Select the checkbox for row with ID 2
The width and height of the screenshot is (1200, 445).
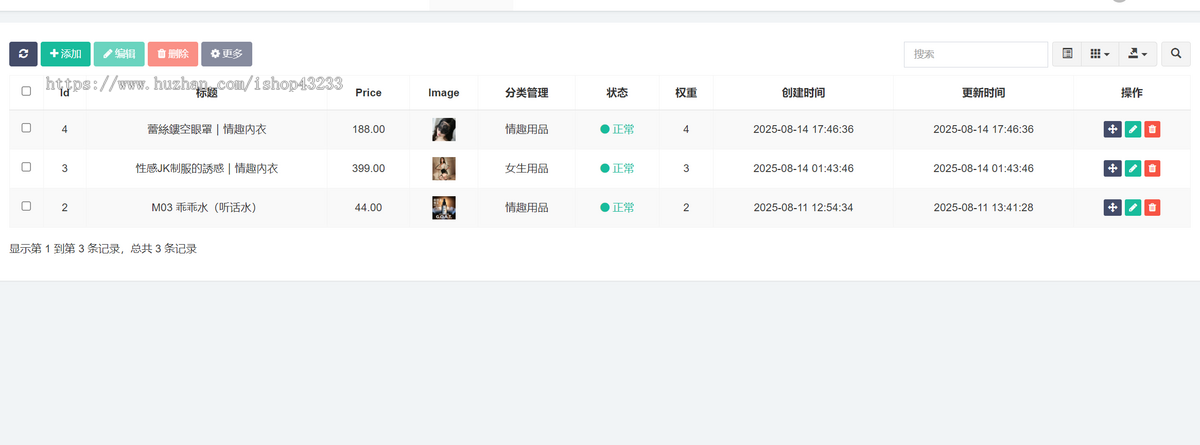[x=26, y=206]
